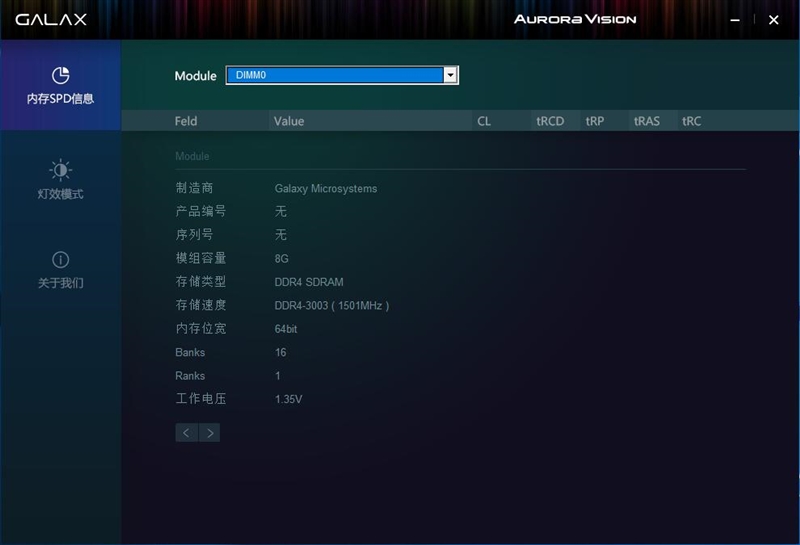Switch to the 灯效模式 lighting mode tab
This screenshot has width=800, height=545.
point(60,180)
